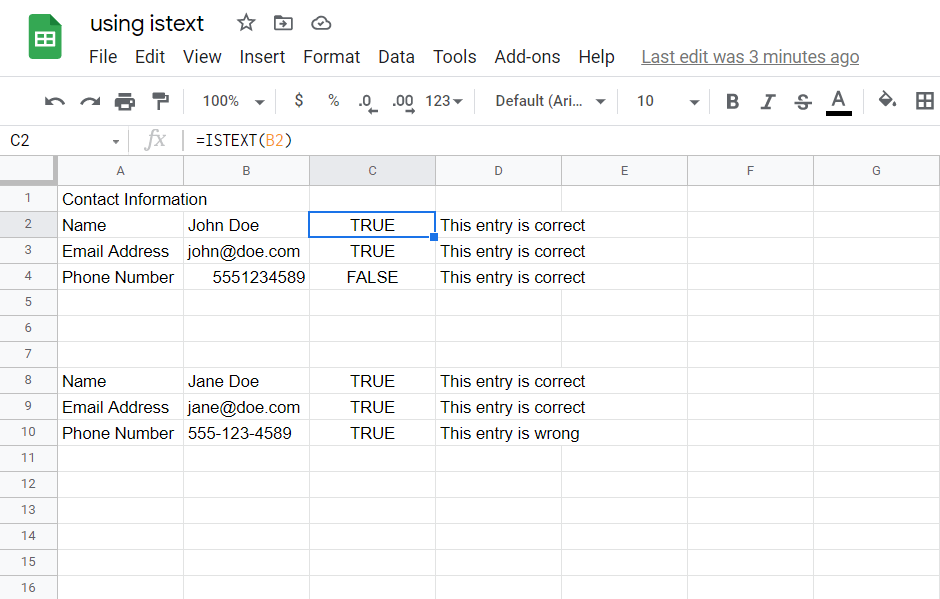The width and height of the screenshot is (940, 599).
Task: Activate the paint format tool
Action: point(160,101)
